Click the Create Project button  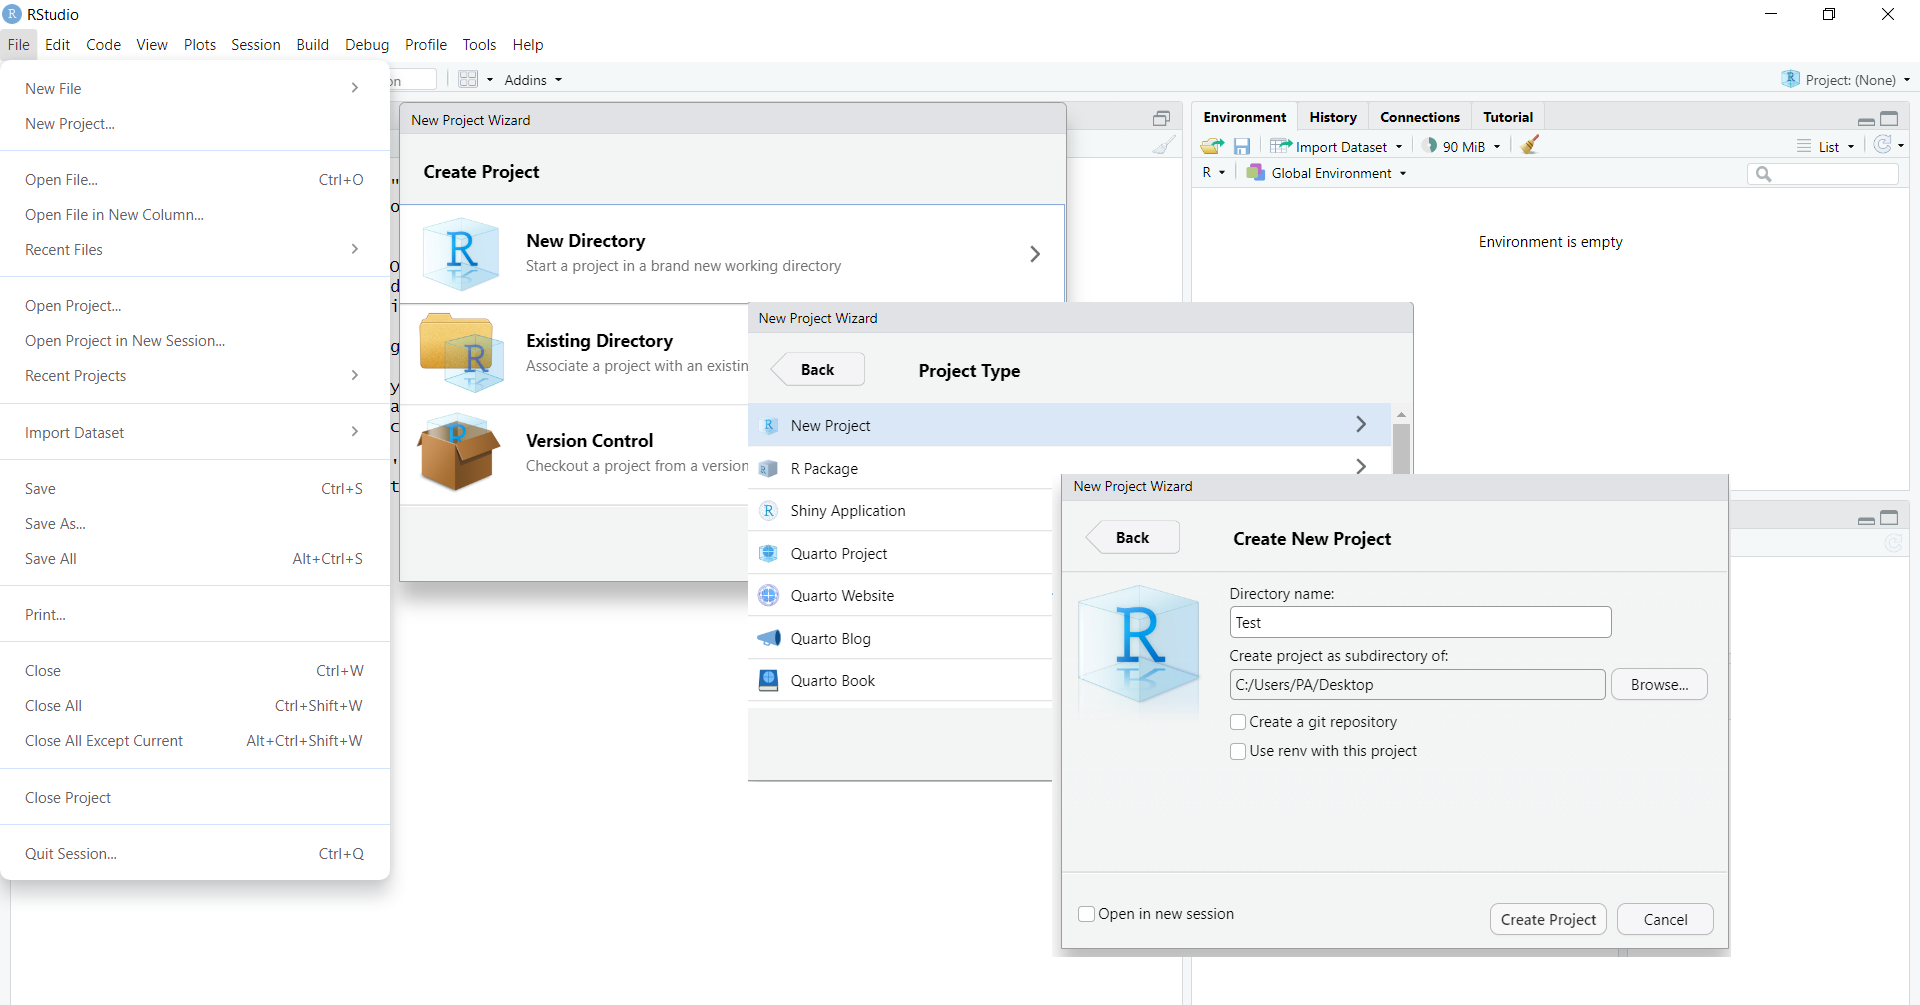(x=1548, y=919)
